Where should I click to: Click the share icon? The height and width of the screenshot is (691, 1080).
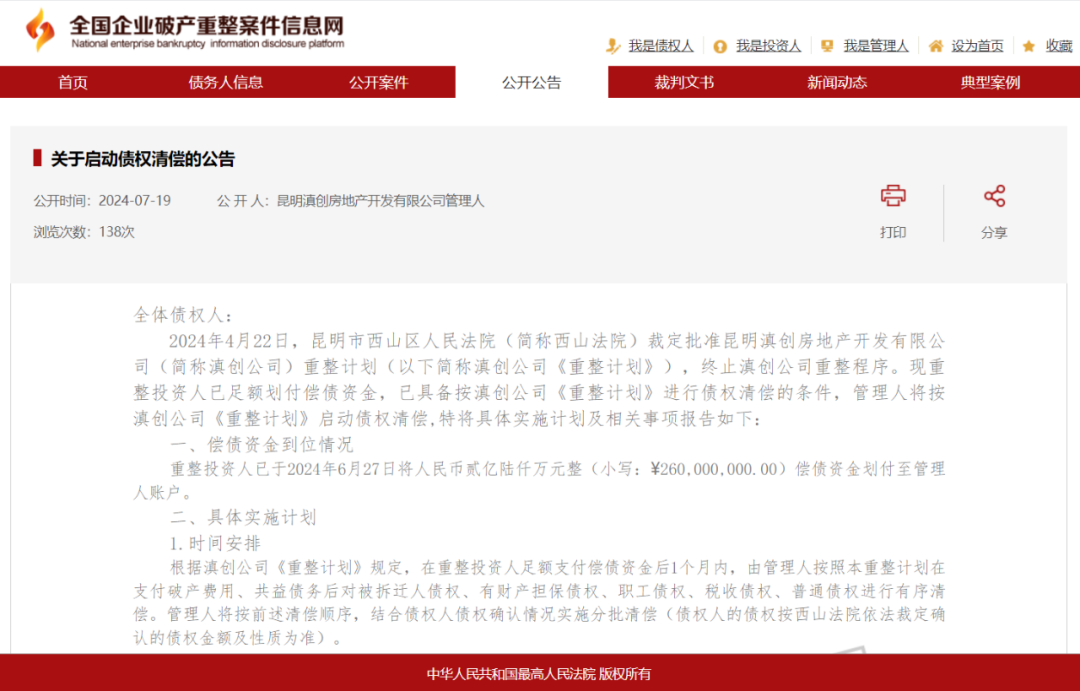[994, 196]
